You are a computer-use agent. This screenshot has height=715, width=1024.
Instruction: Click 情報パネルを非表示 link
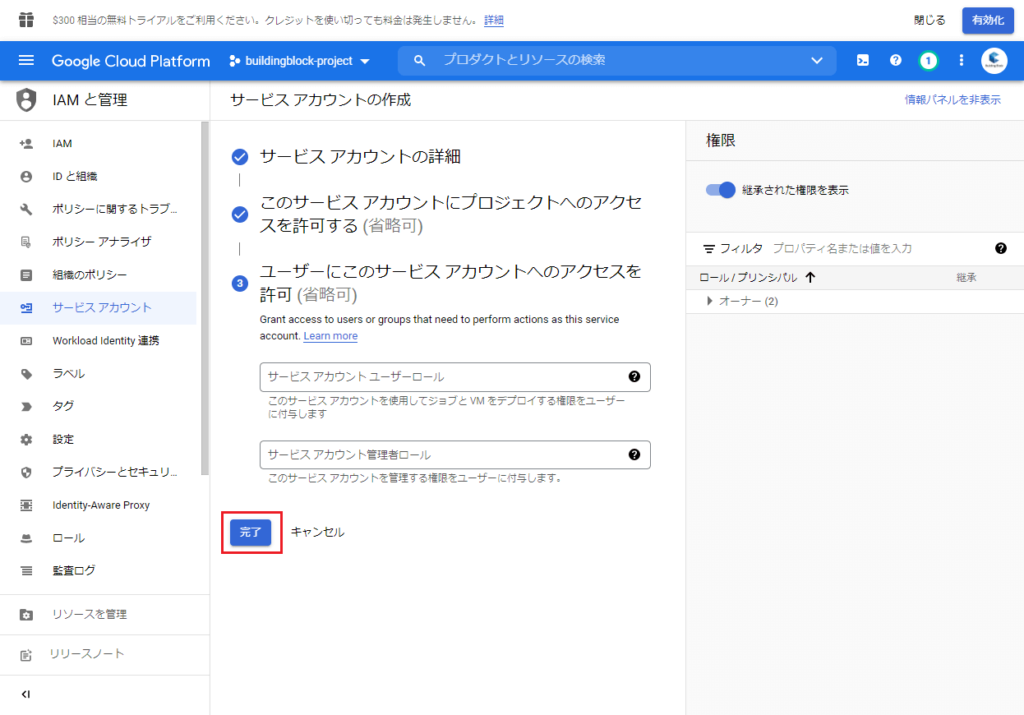click(952, 100)
